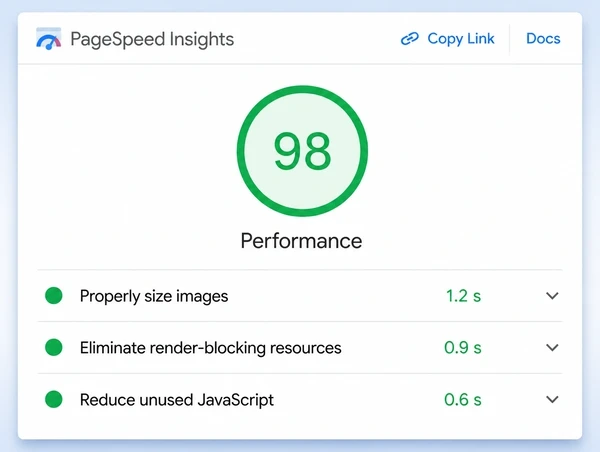The width and height of the screenshot is (600, 452).
Task: Click the Copy Link text
Action: pos(461,39)
